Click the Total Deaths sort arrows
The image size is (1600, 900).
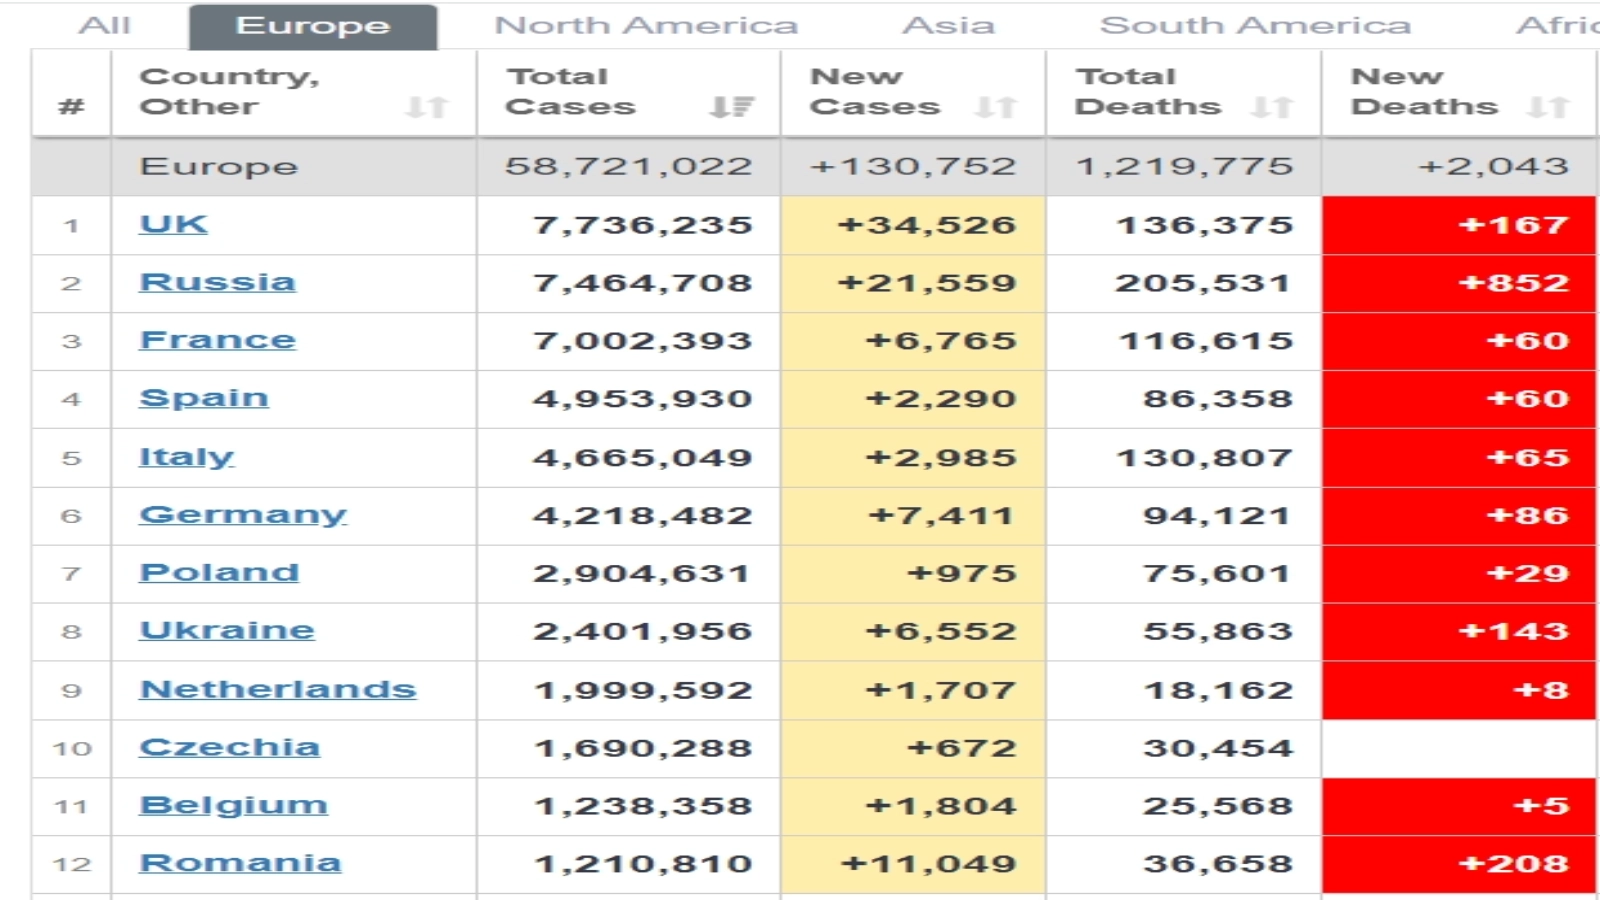pos(1271,107)
